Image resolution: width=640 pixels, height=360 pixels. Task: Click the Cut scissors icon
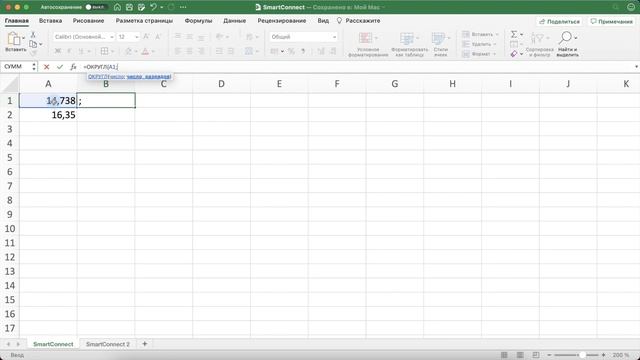pos(33,34)
